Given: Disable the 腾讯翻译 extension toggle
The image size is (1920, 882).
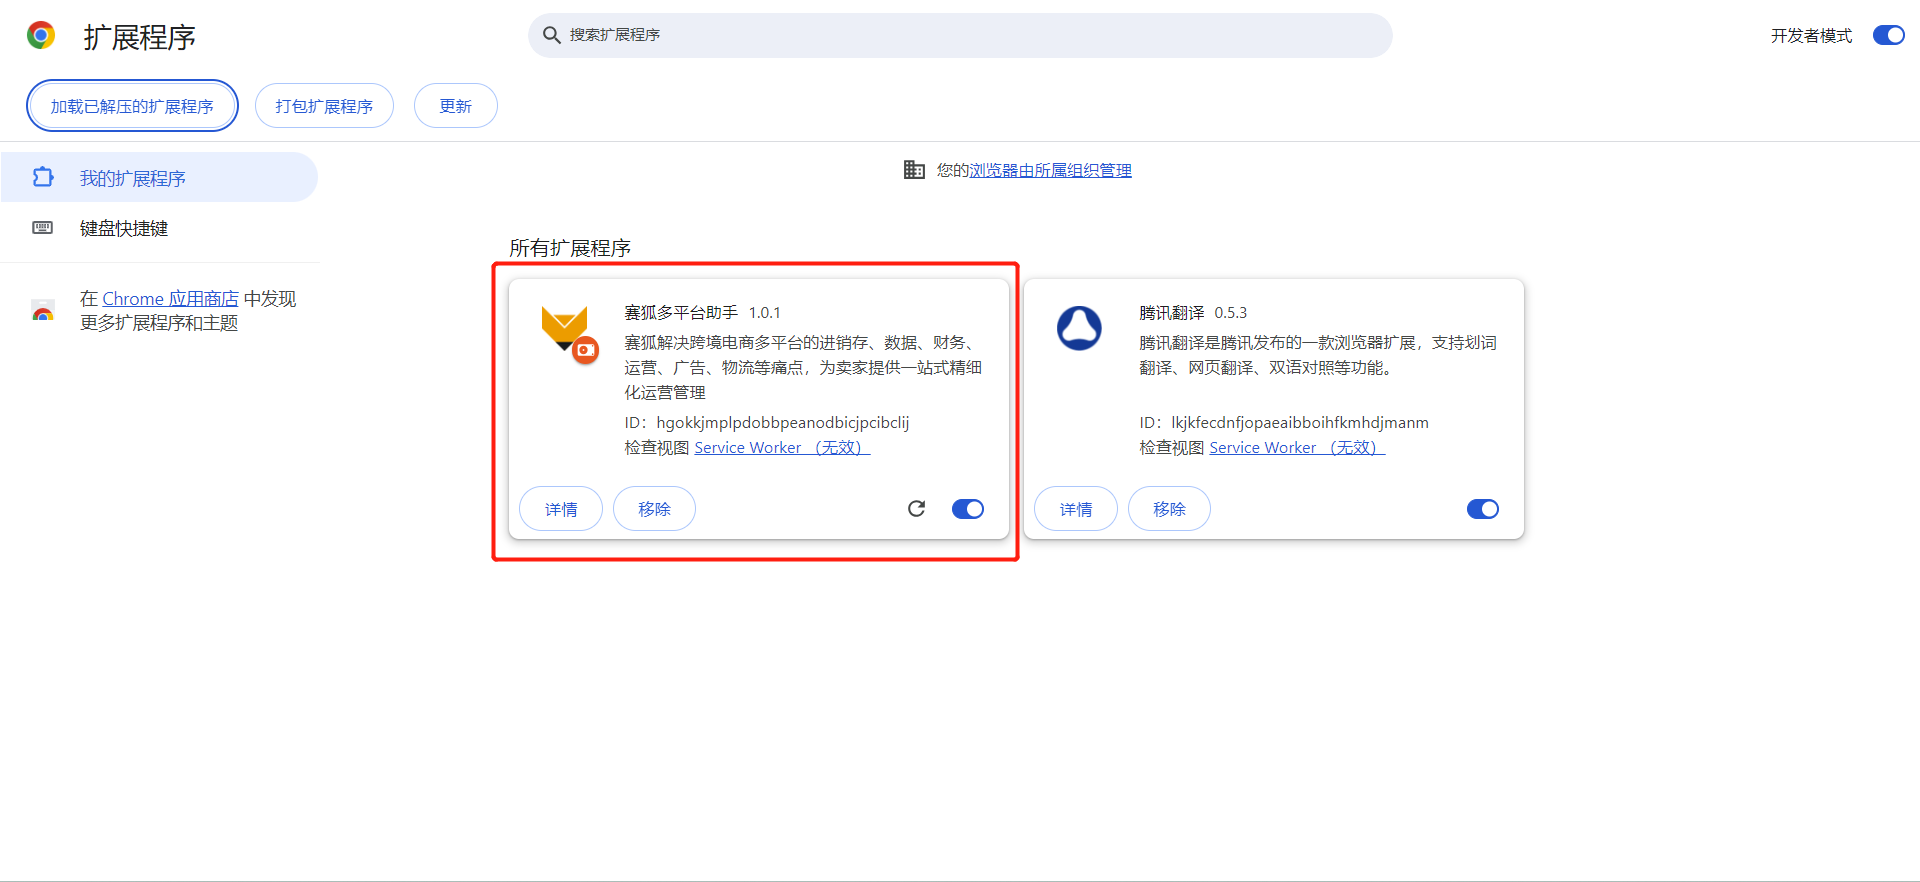Looking at the screenshot, I should coord(1483,509).
